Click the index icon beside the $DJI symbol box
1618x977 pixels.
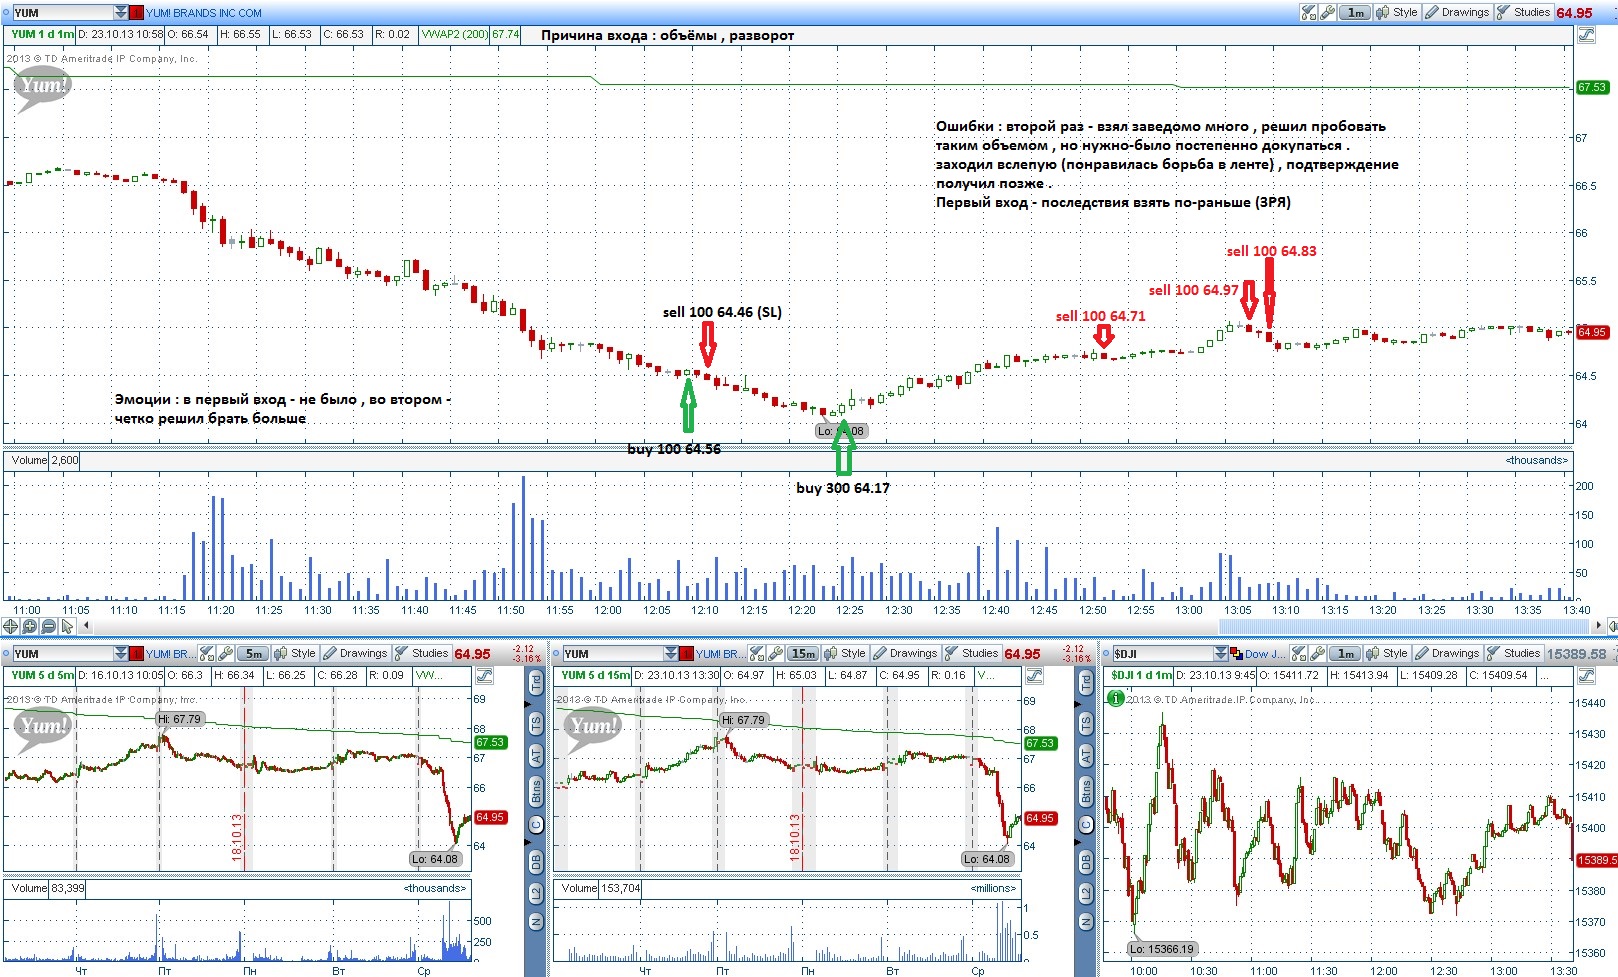[x=1236, y=654]
